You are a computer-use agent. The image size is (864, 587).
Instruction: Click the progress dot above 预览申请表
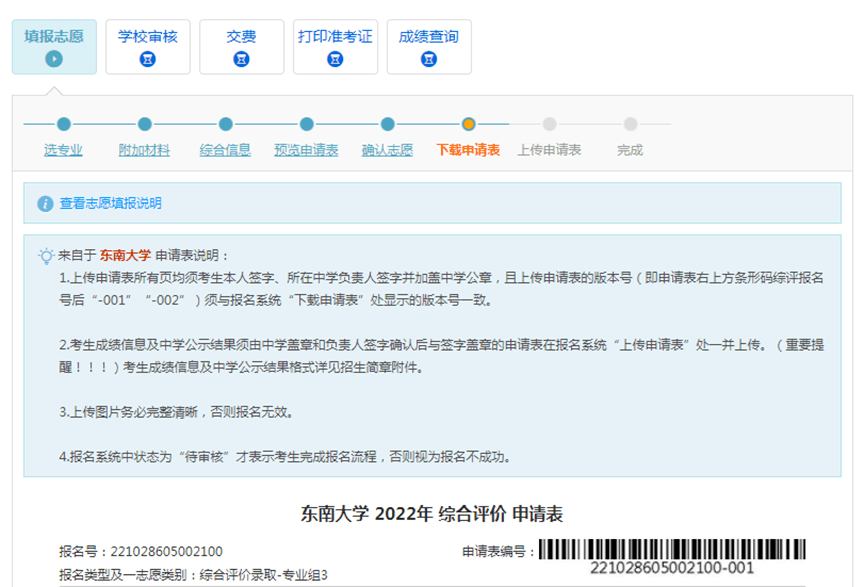(x=307, y=124)
